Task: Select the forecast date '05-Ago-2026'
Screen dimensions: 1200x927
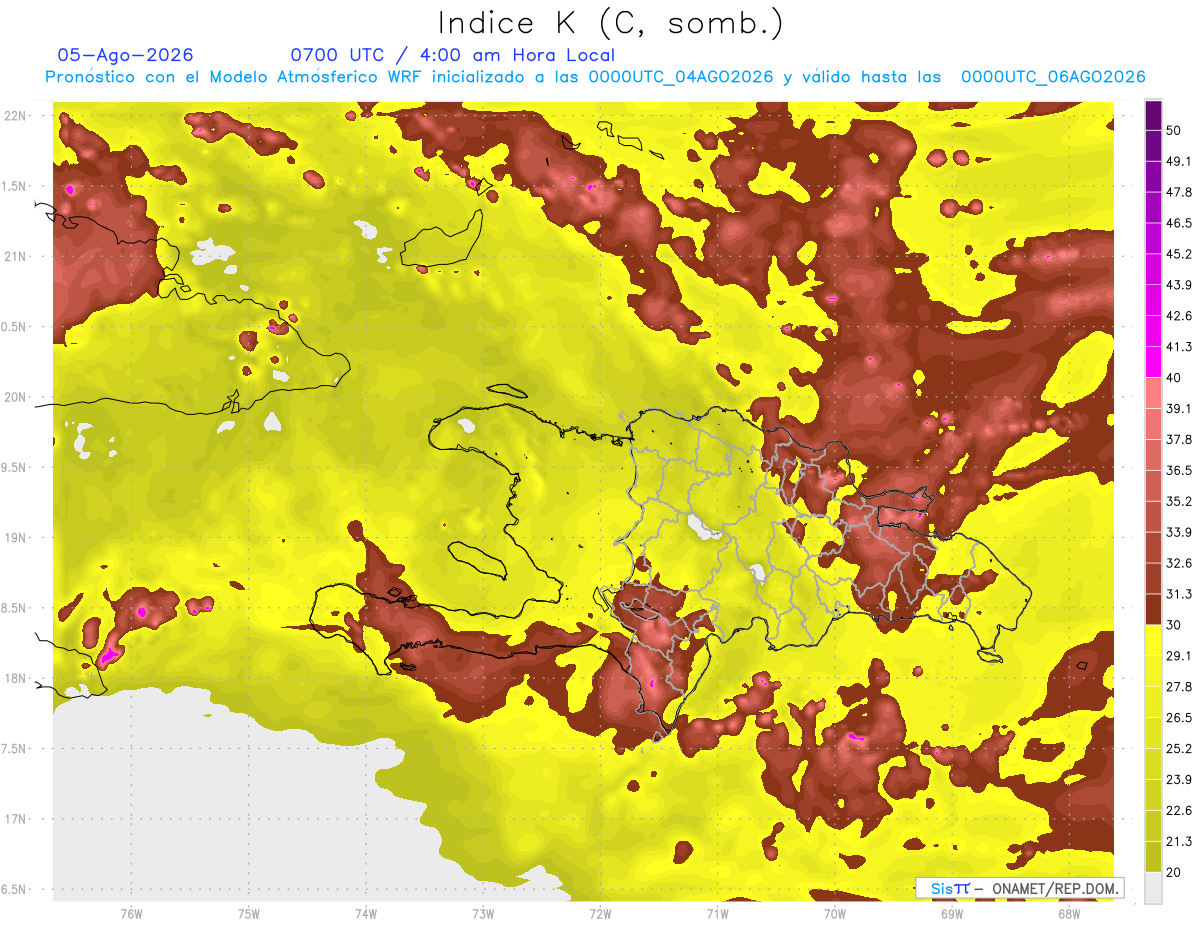Action: (x=126, y=55)
